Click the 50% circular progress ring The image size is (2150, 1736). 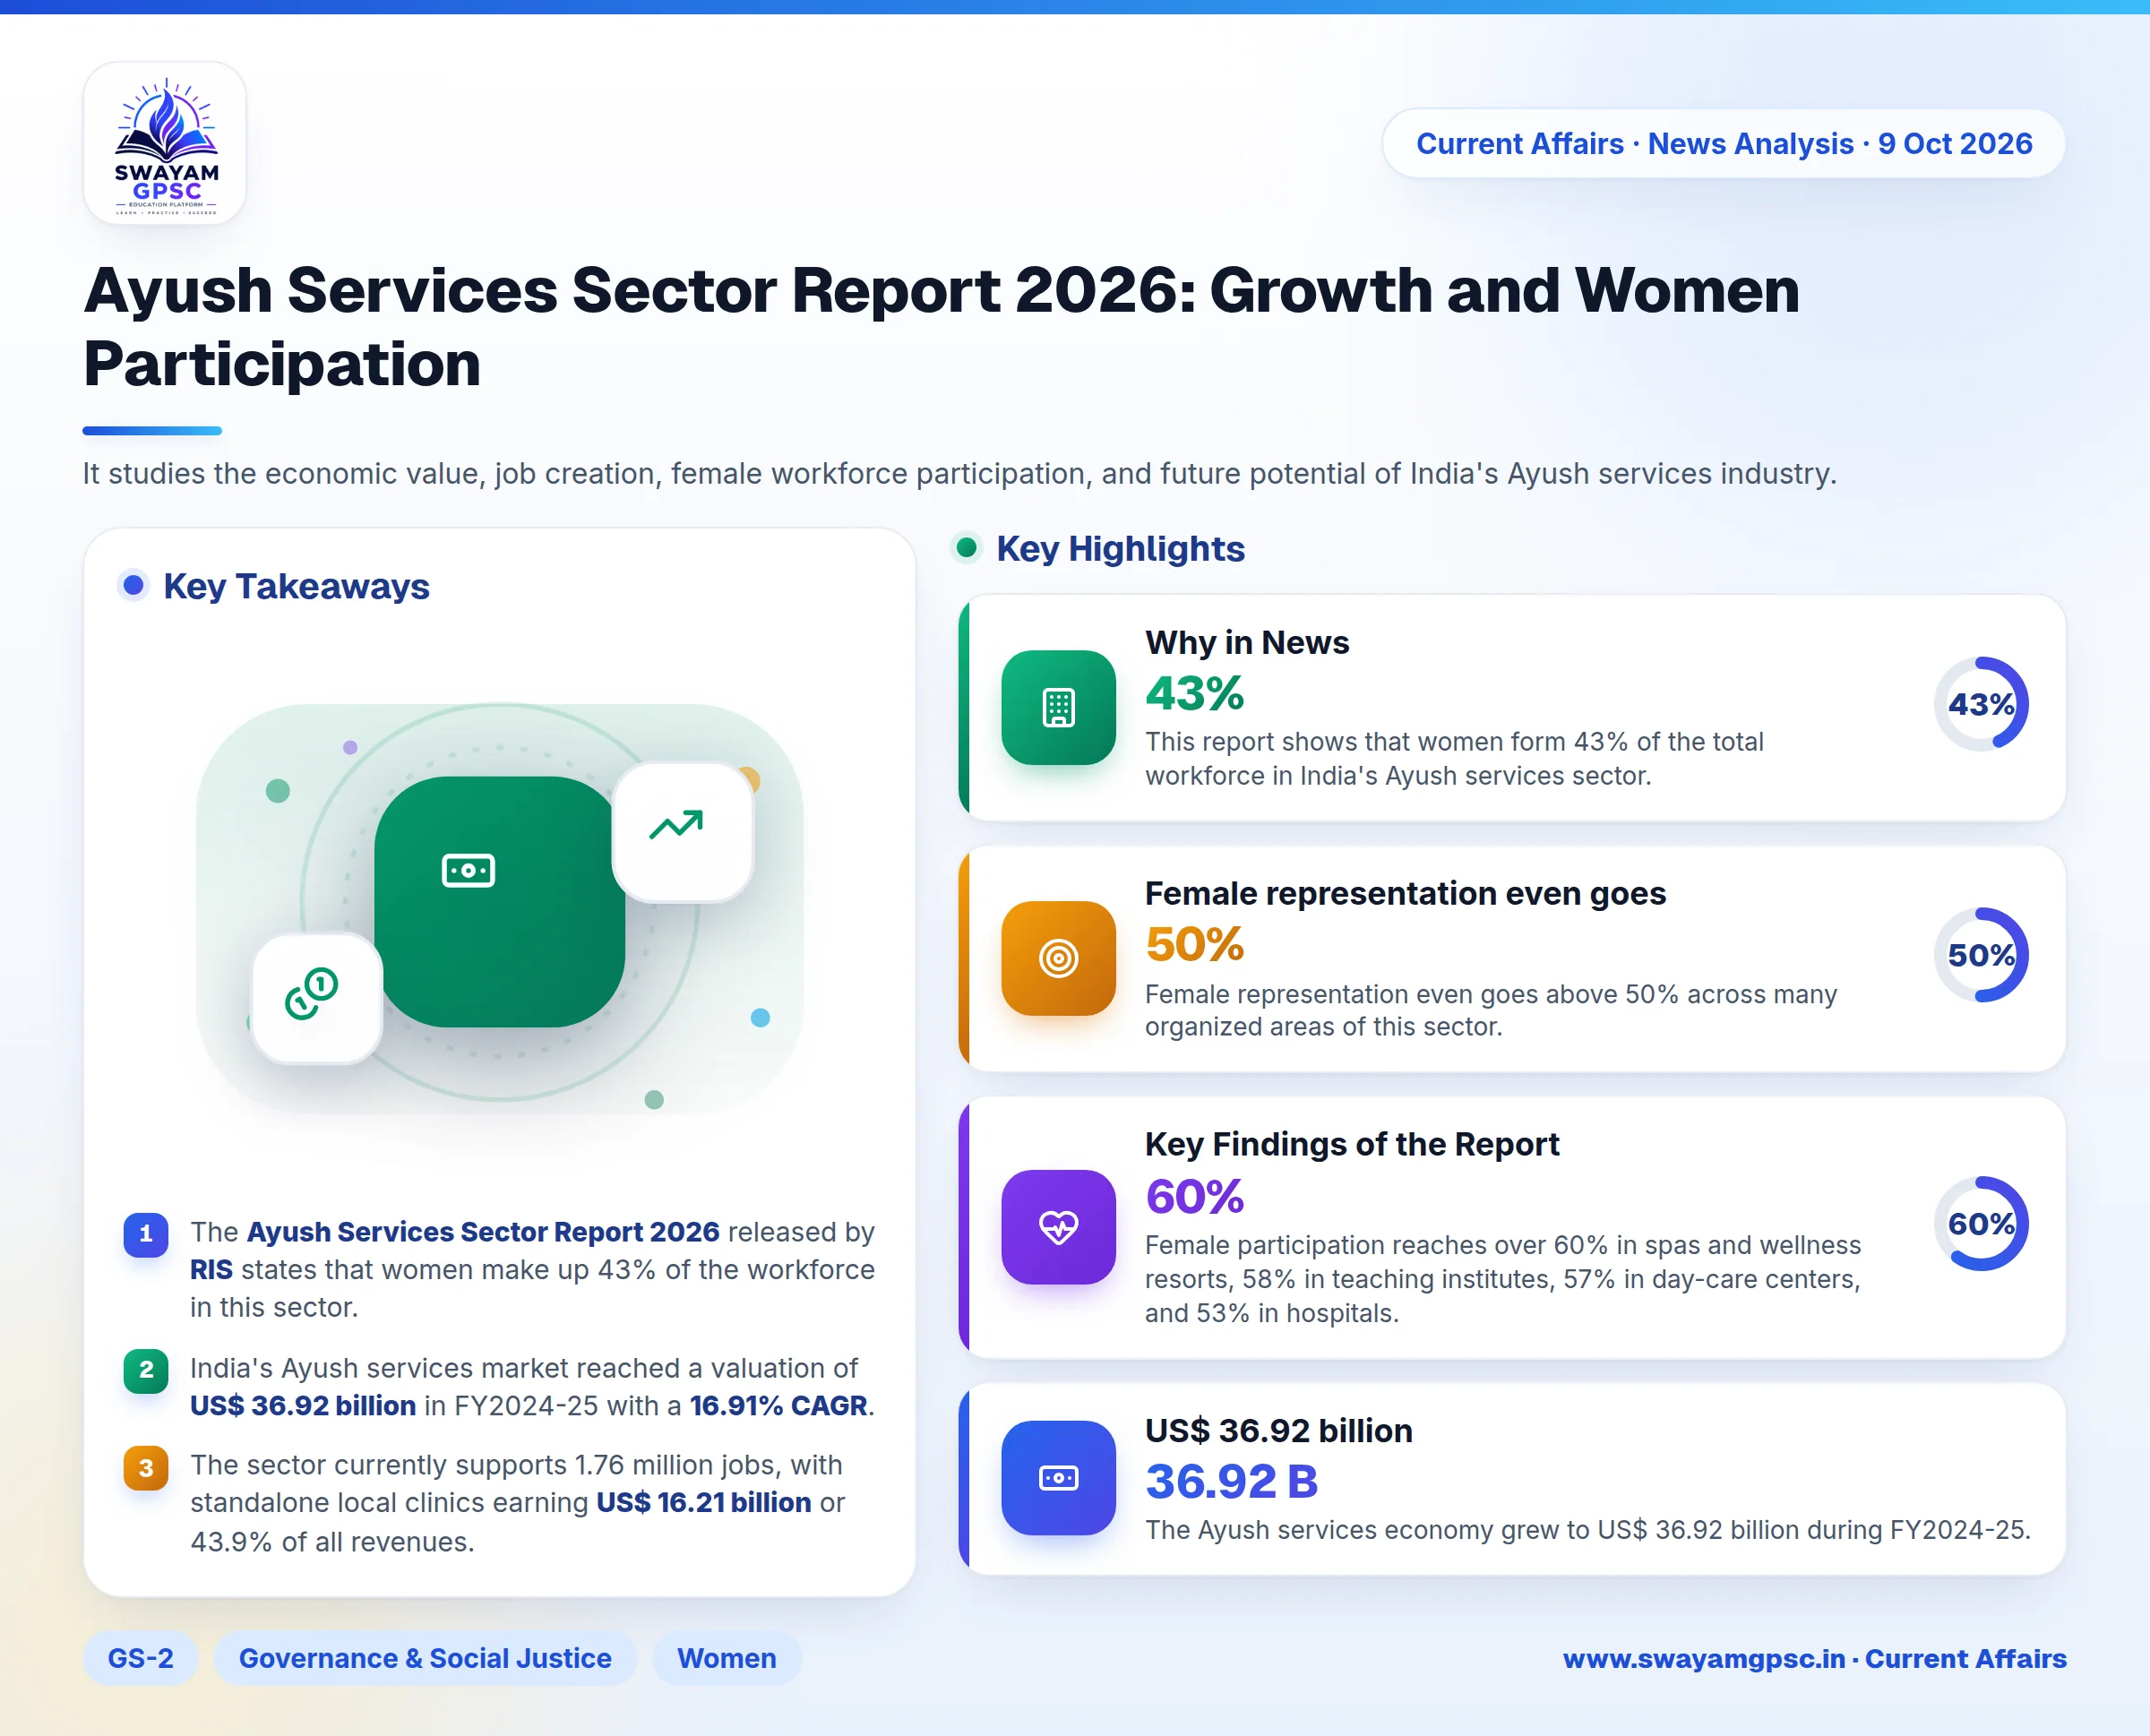(x=1981, y=955)
